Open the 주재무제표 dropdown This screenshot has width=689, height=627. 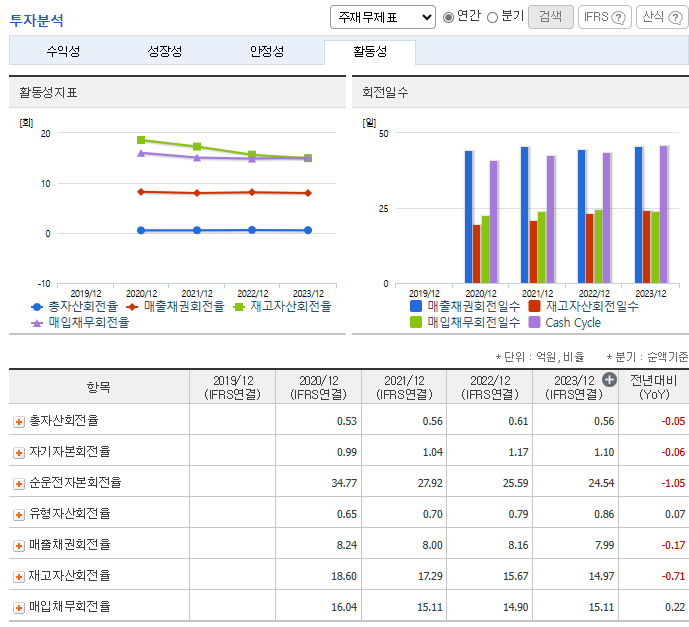tap(383, 17)
